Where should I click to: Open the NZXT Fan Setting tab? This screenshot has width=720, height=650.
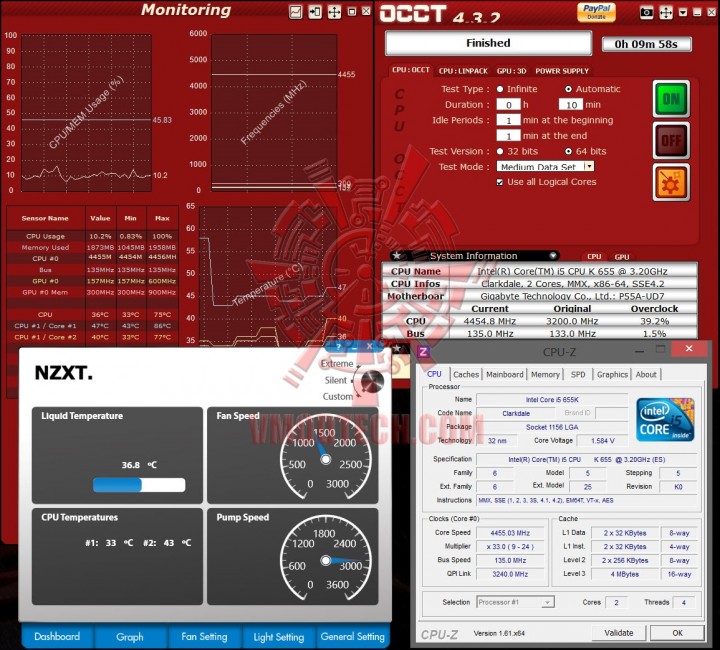[204, 637]
